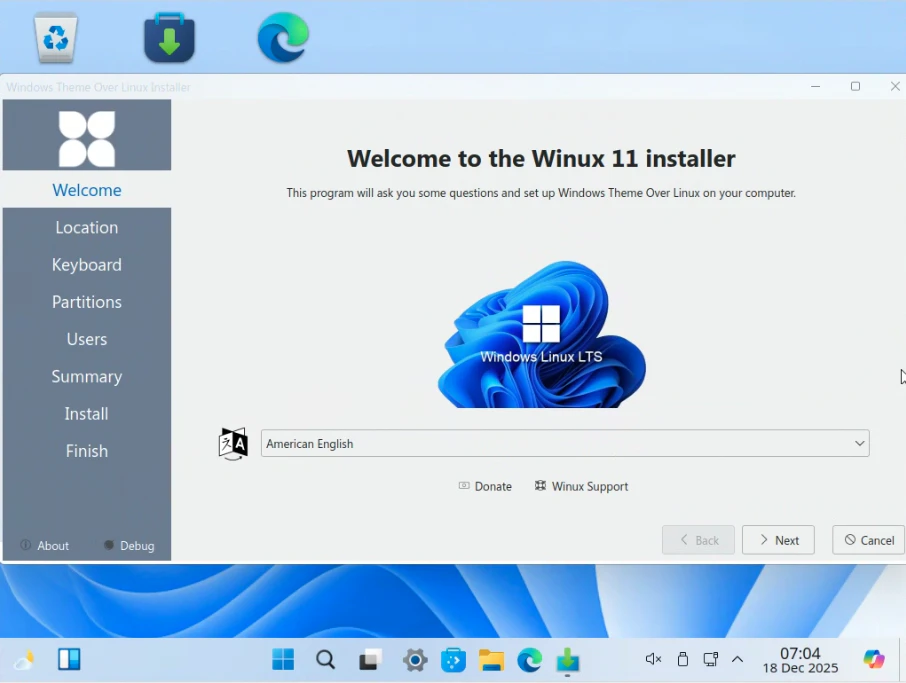The width and height of the screenshot is (906, 683).
Task: Select the Partitions step in sidebar
Action: click(87, 302)
